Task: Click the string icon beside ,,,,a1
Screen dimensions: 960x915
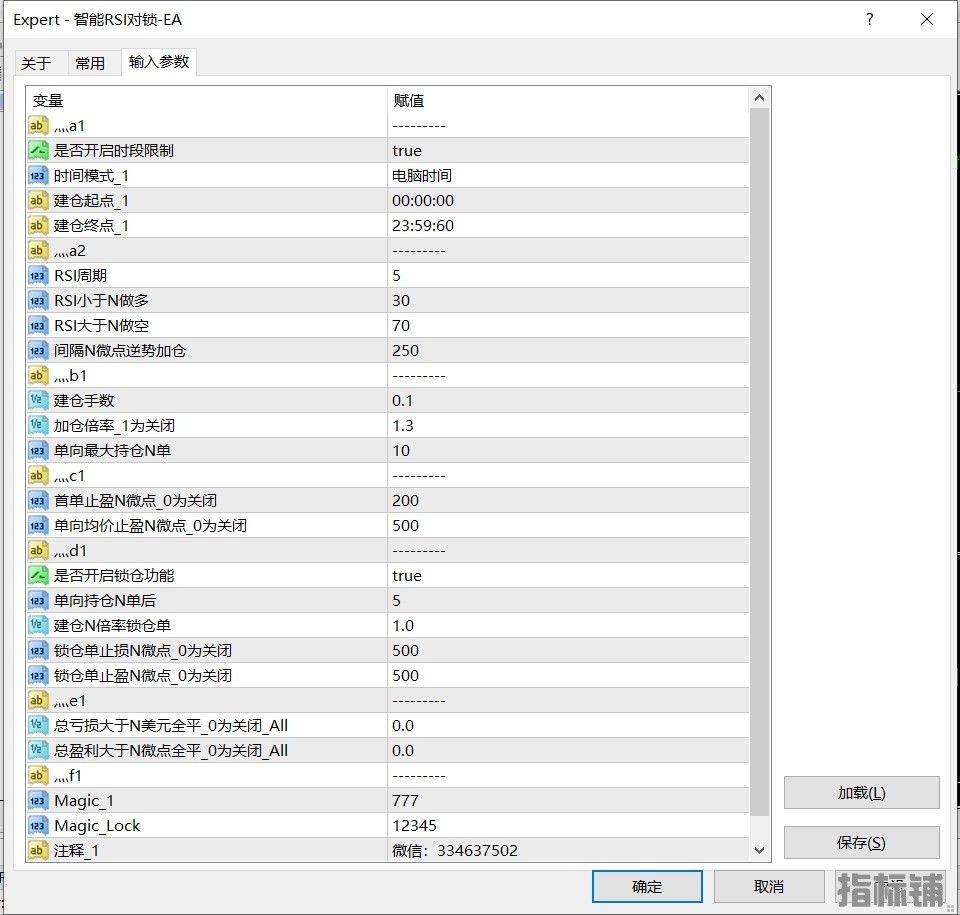Action: pyautogui.click(x=38, y=126)
